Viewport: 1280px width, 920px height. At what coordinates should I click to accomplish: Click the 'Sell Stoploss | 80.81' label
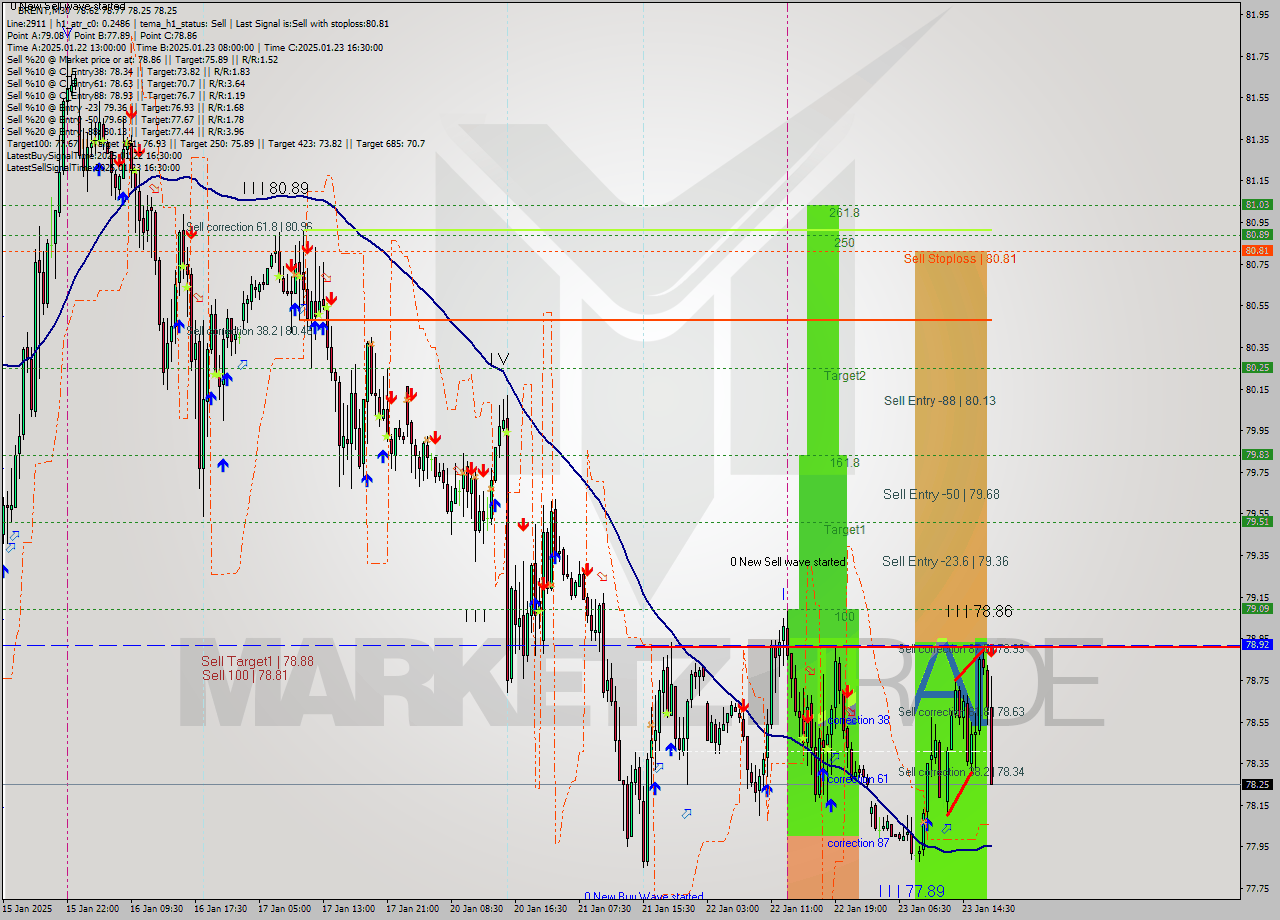960,258
